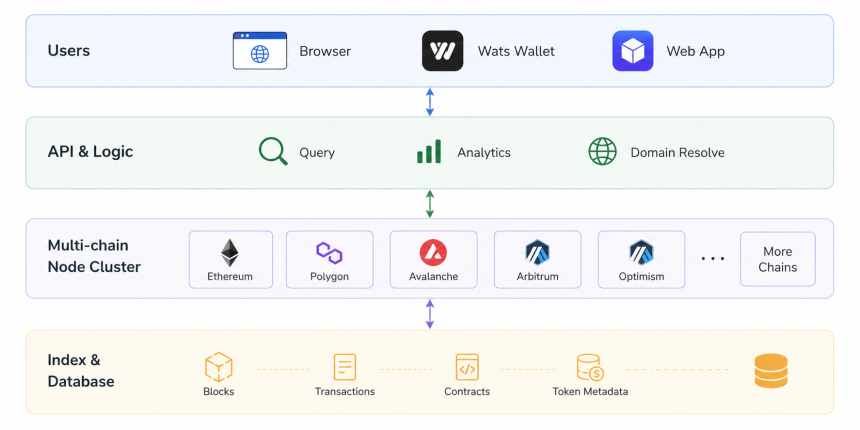
Task: Click the Multi-chain Node Cluster title
Action: coord(94,256)
